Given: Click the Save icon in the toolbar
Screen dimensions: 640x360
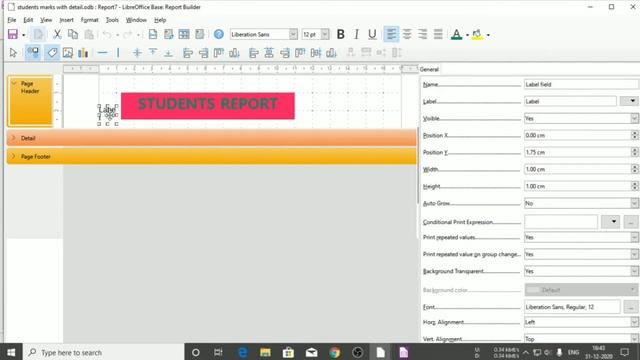Looking at the screenshot, I should point(13,34).
